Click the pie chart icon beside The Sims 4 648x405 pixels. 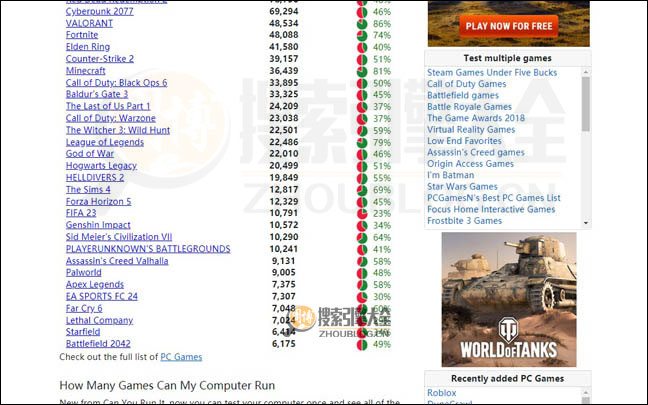(362, 191)
